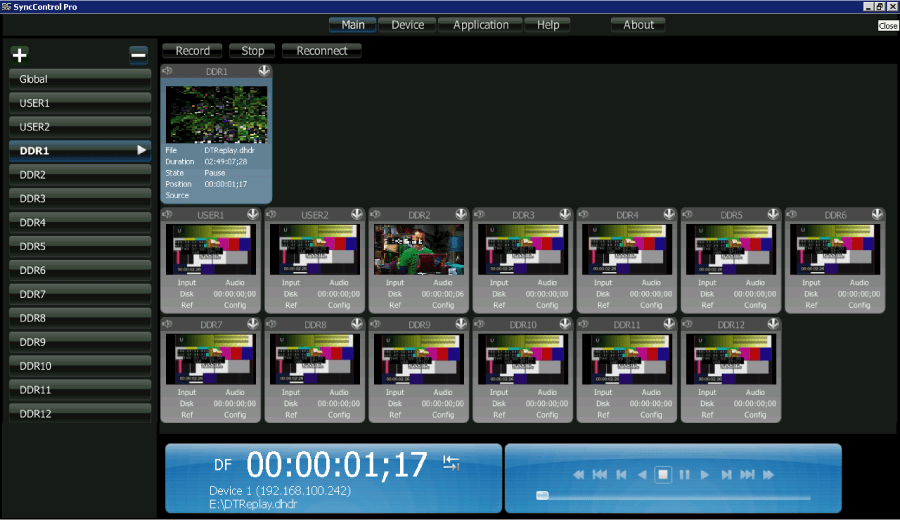Select USER1 in the left sidebar
The image size is (900, 520).
pyautogui.click(x=80, y=103)
